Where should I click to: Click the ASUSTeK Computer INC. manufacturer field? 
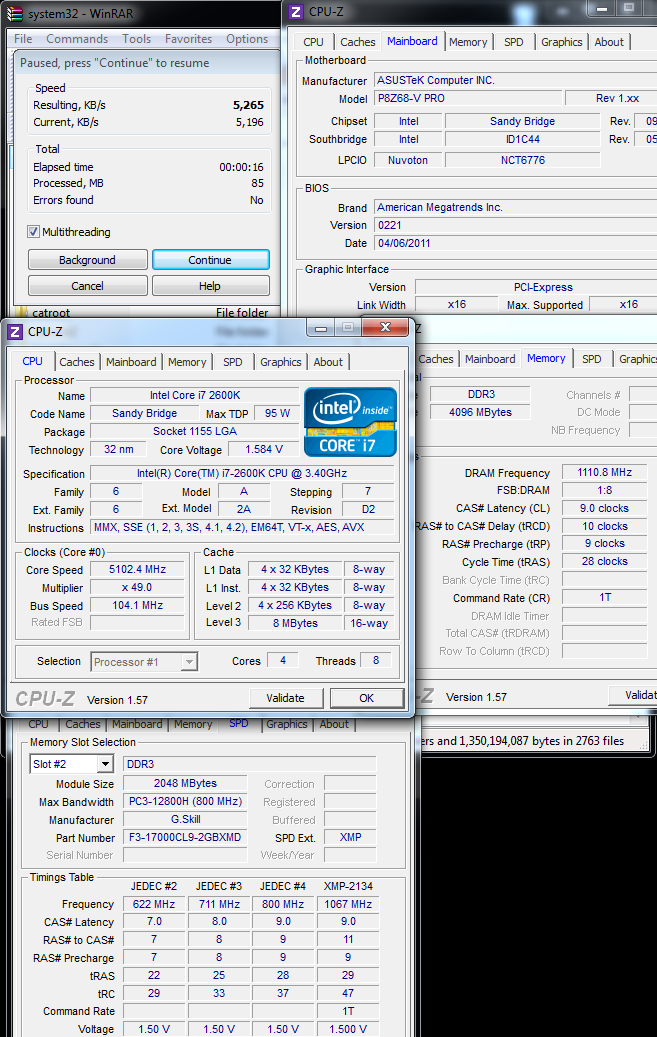pyautogui.click(x=515, y=80)
